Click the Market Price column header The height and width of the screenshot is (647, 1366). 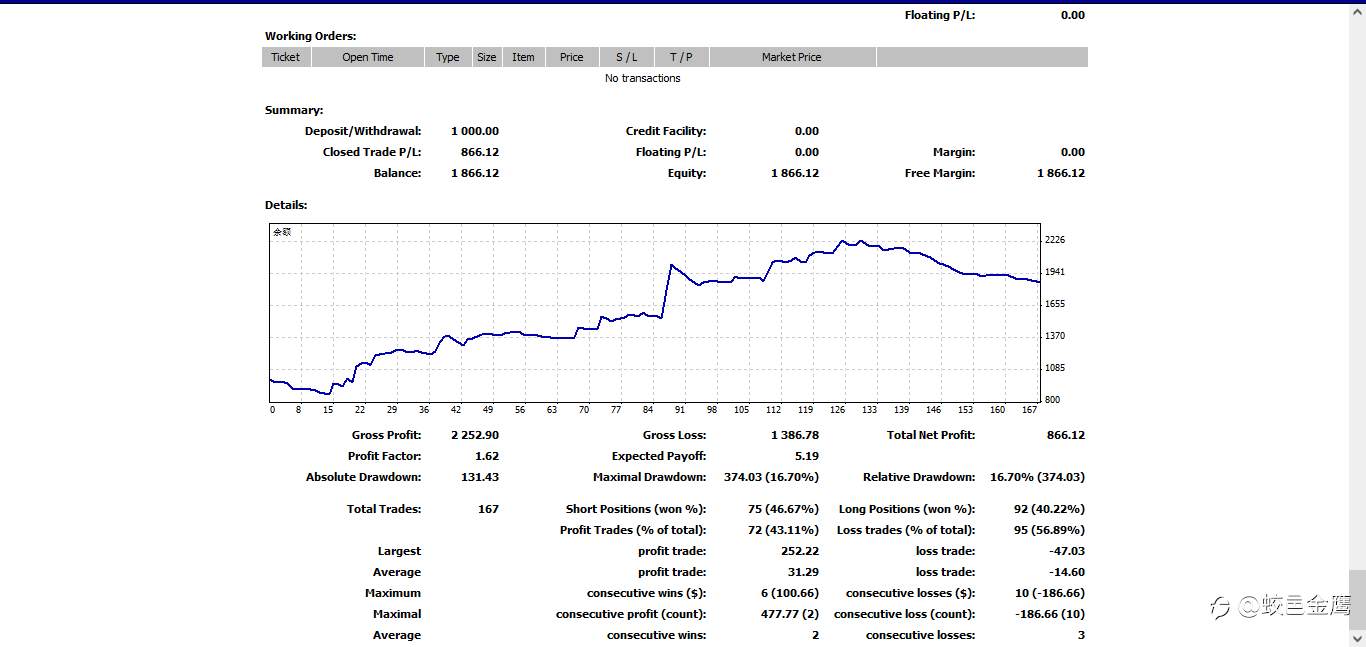(792, 57)
